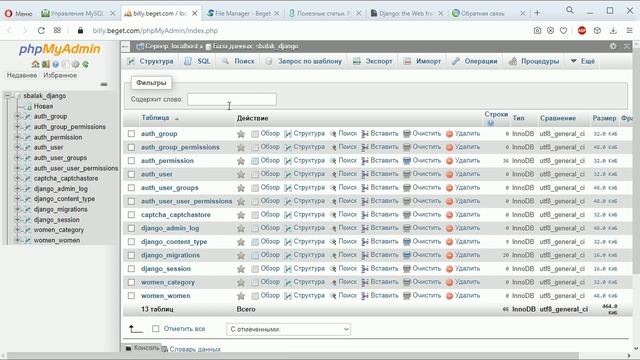Open the Opera speed dial grid icon
Viewport: 640px width, 360px height.
pyautogui.click(x=57, y=31)
